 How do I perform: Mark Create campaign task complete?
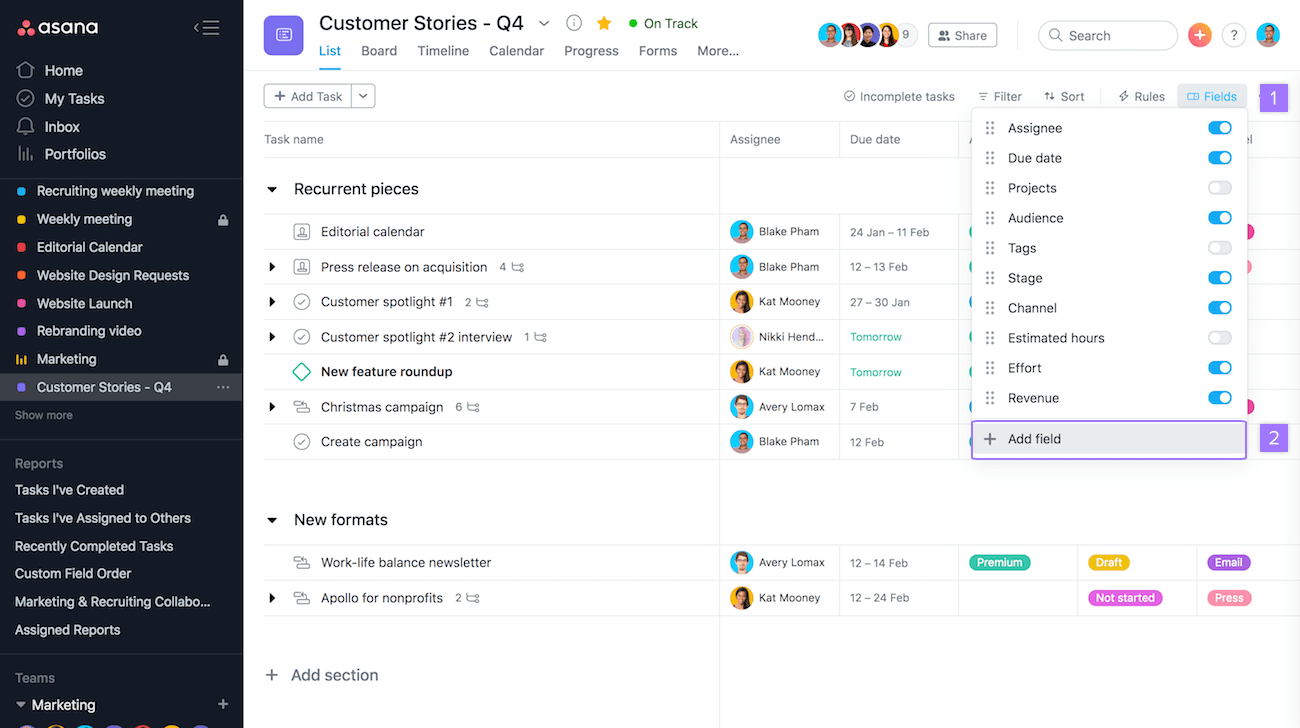[302, 442]
